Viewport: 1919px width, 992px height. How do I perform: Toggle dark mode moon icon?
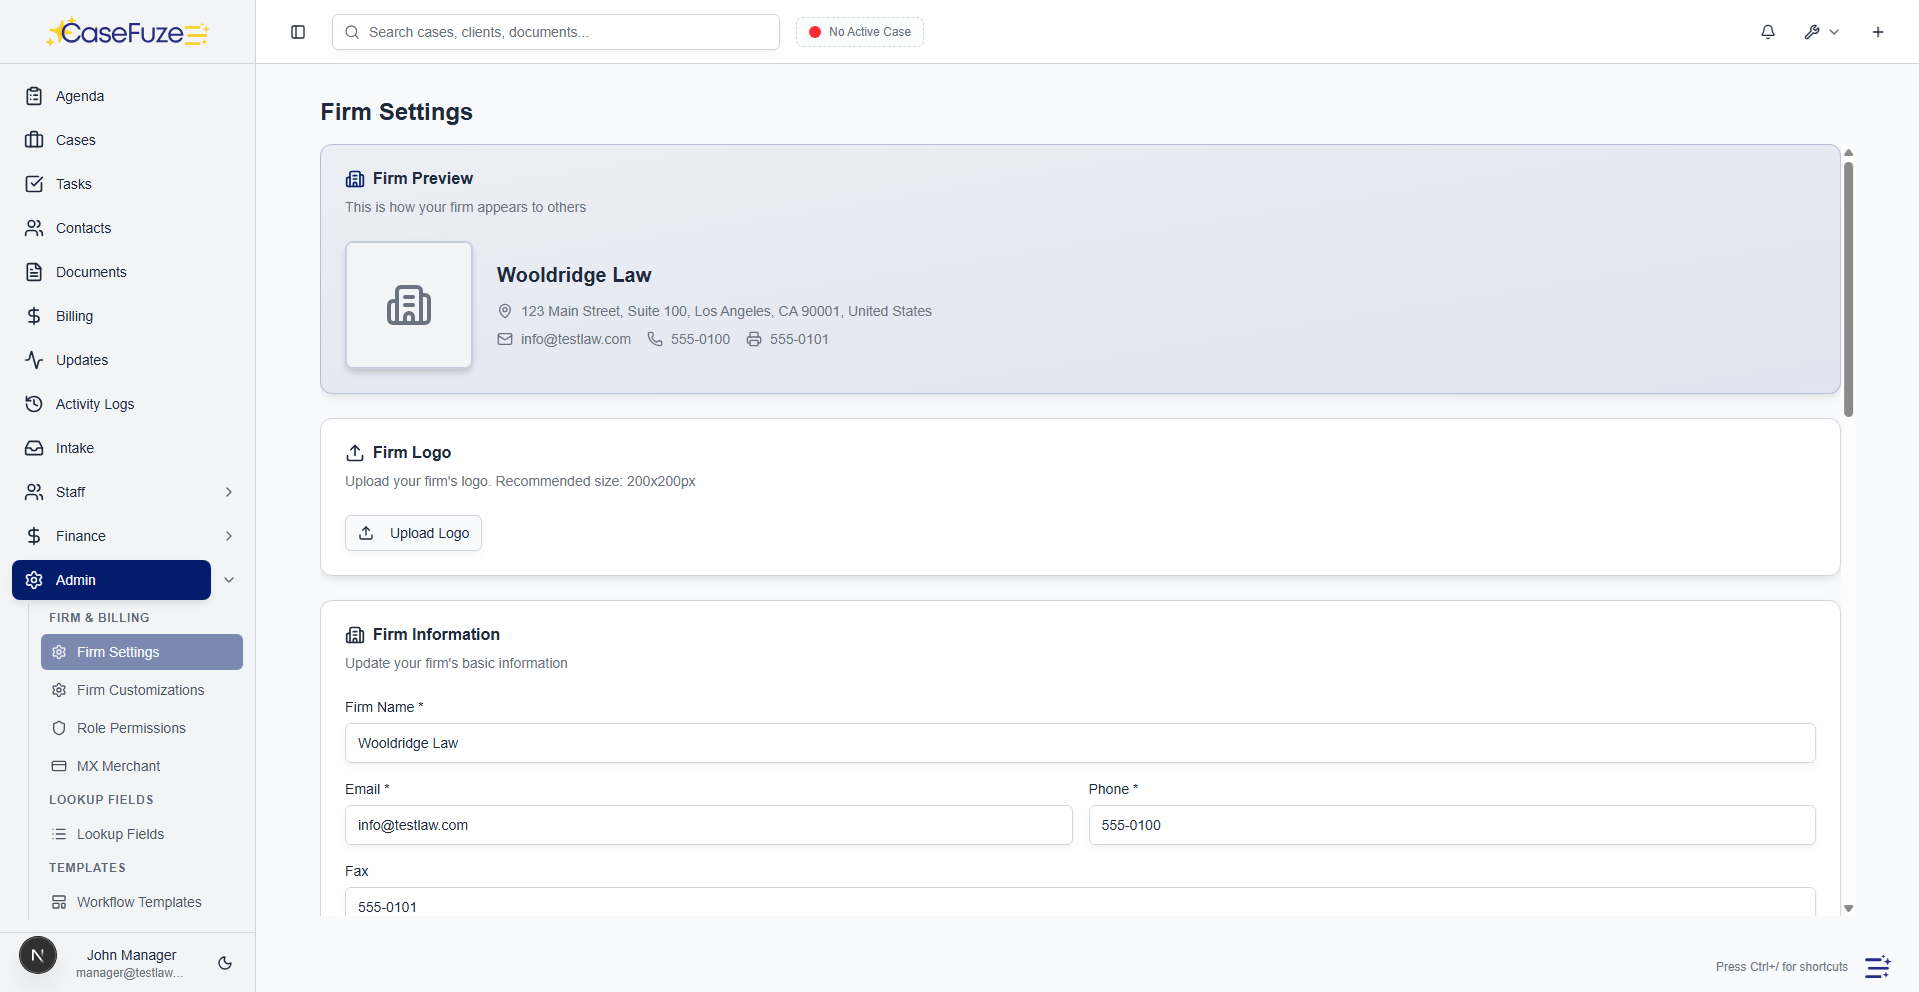[225, 963]
